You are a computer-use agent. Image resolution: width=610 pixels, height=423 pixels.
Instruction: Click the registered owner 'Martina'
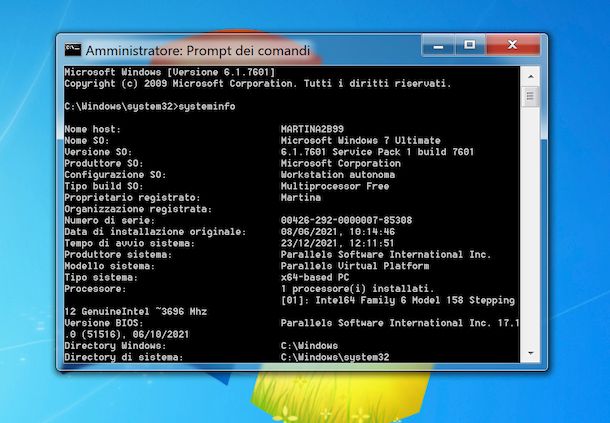(x=301, y=197)
